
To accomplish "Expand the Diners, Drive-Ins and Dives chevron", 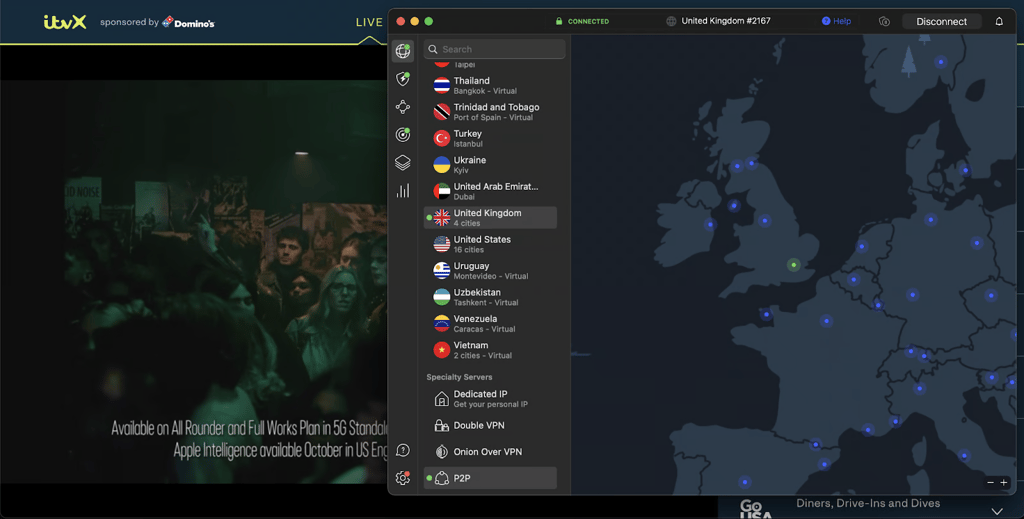I will pyautogui.click(x=997, y=511).
